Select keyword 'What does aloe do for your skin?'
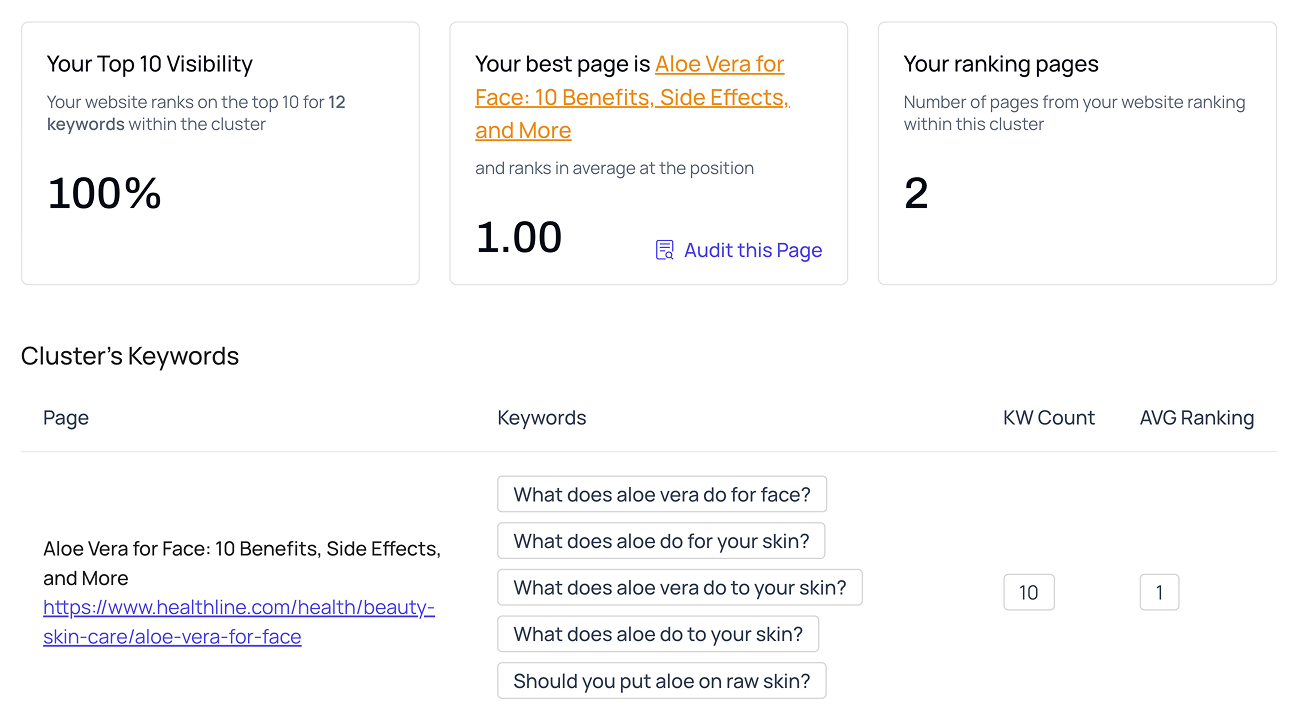Screen dimensions: 1291x724 tap(661, 541)
